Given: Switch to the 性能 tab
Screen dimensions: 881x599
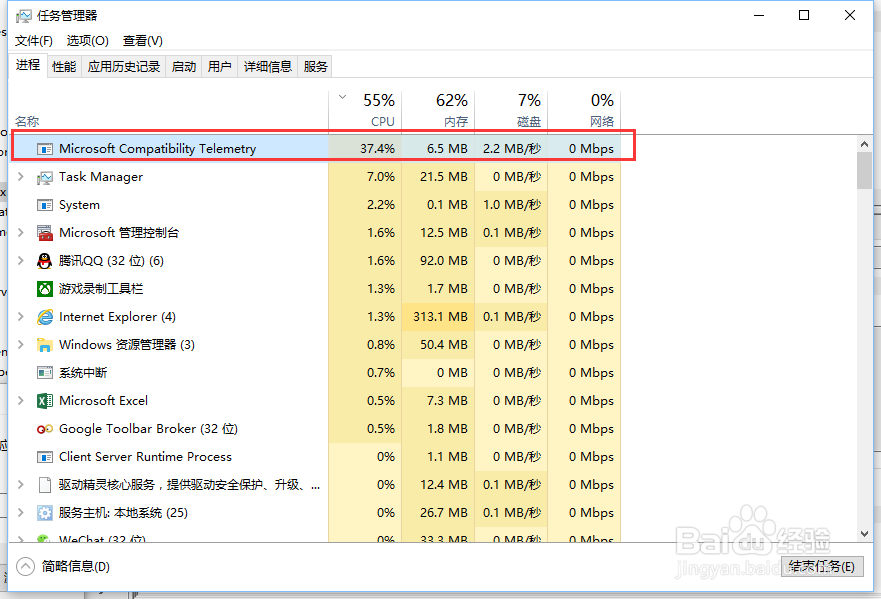Looking at the screenshot, I should tap(64, 67).
